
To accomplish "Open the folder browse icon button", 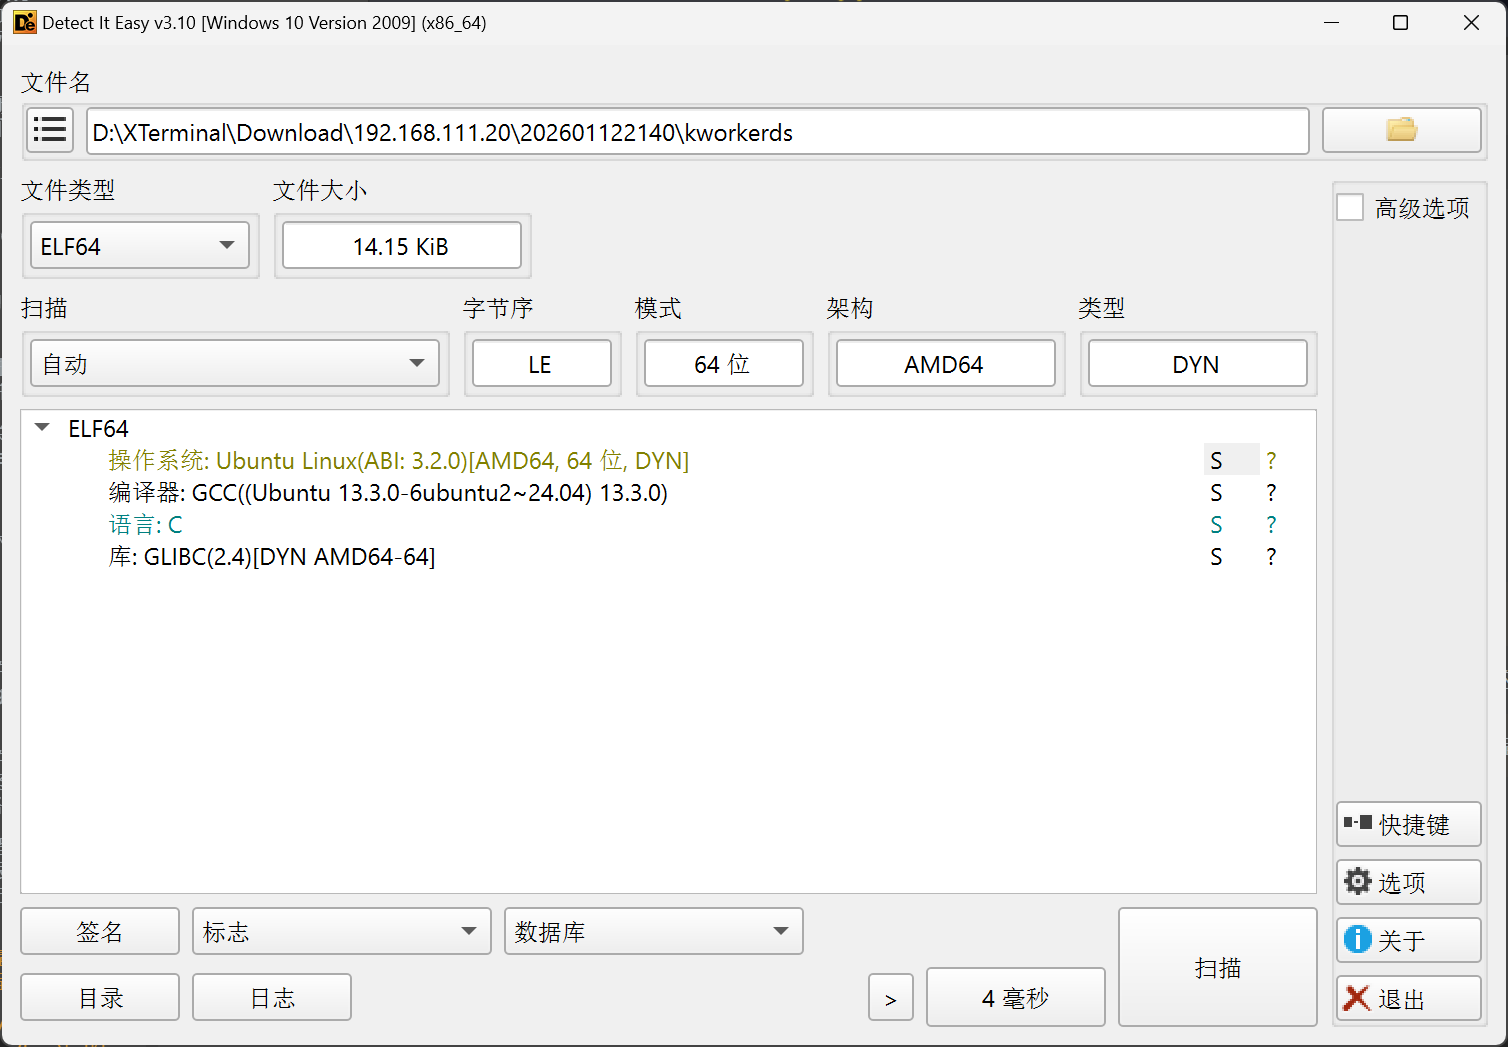I will pos(1401,131).
